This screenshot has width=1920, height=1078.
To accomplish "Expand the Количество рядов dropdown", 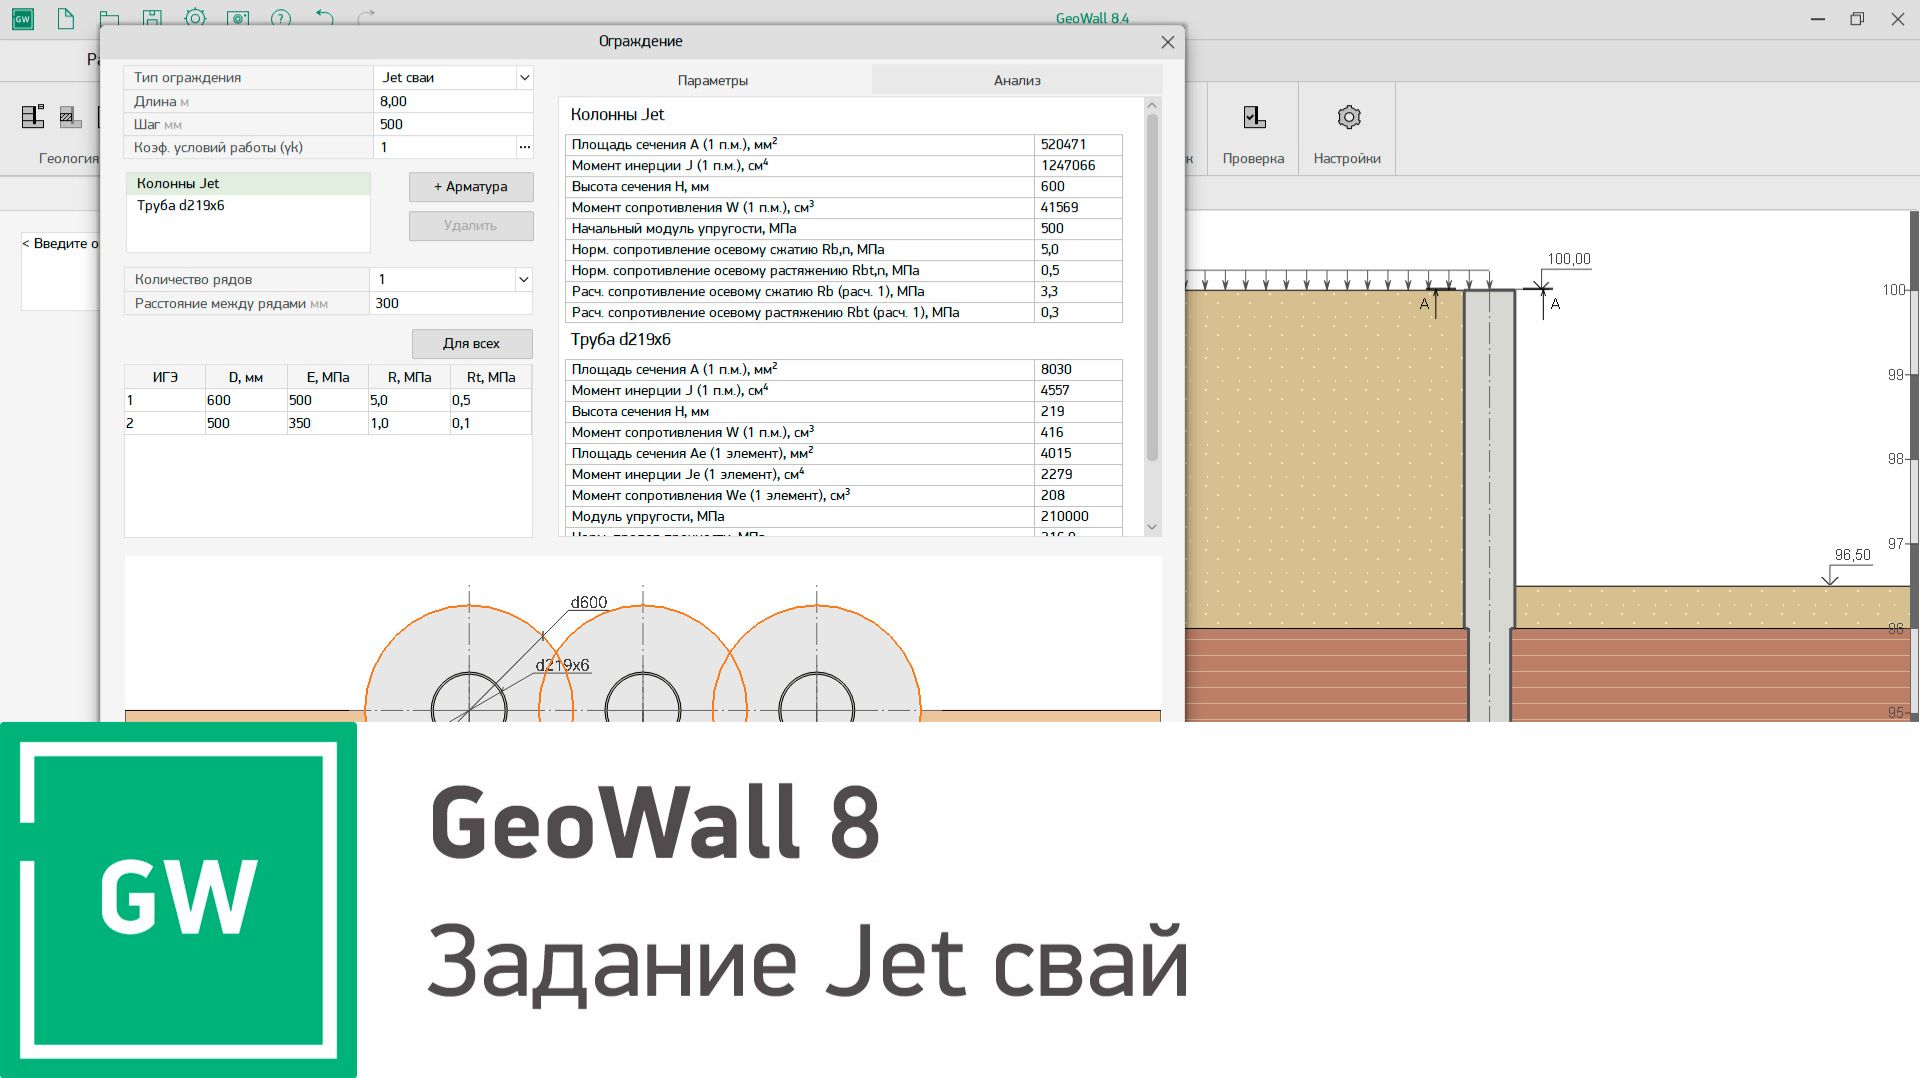I will (x=524, y=279).
